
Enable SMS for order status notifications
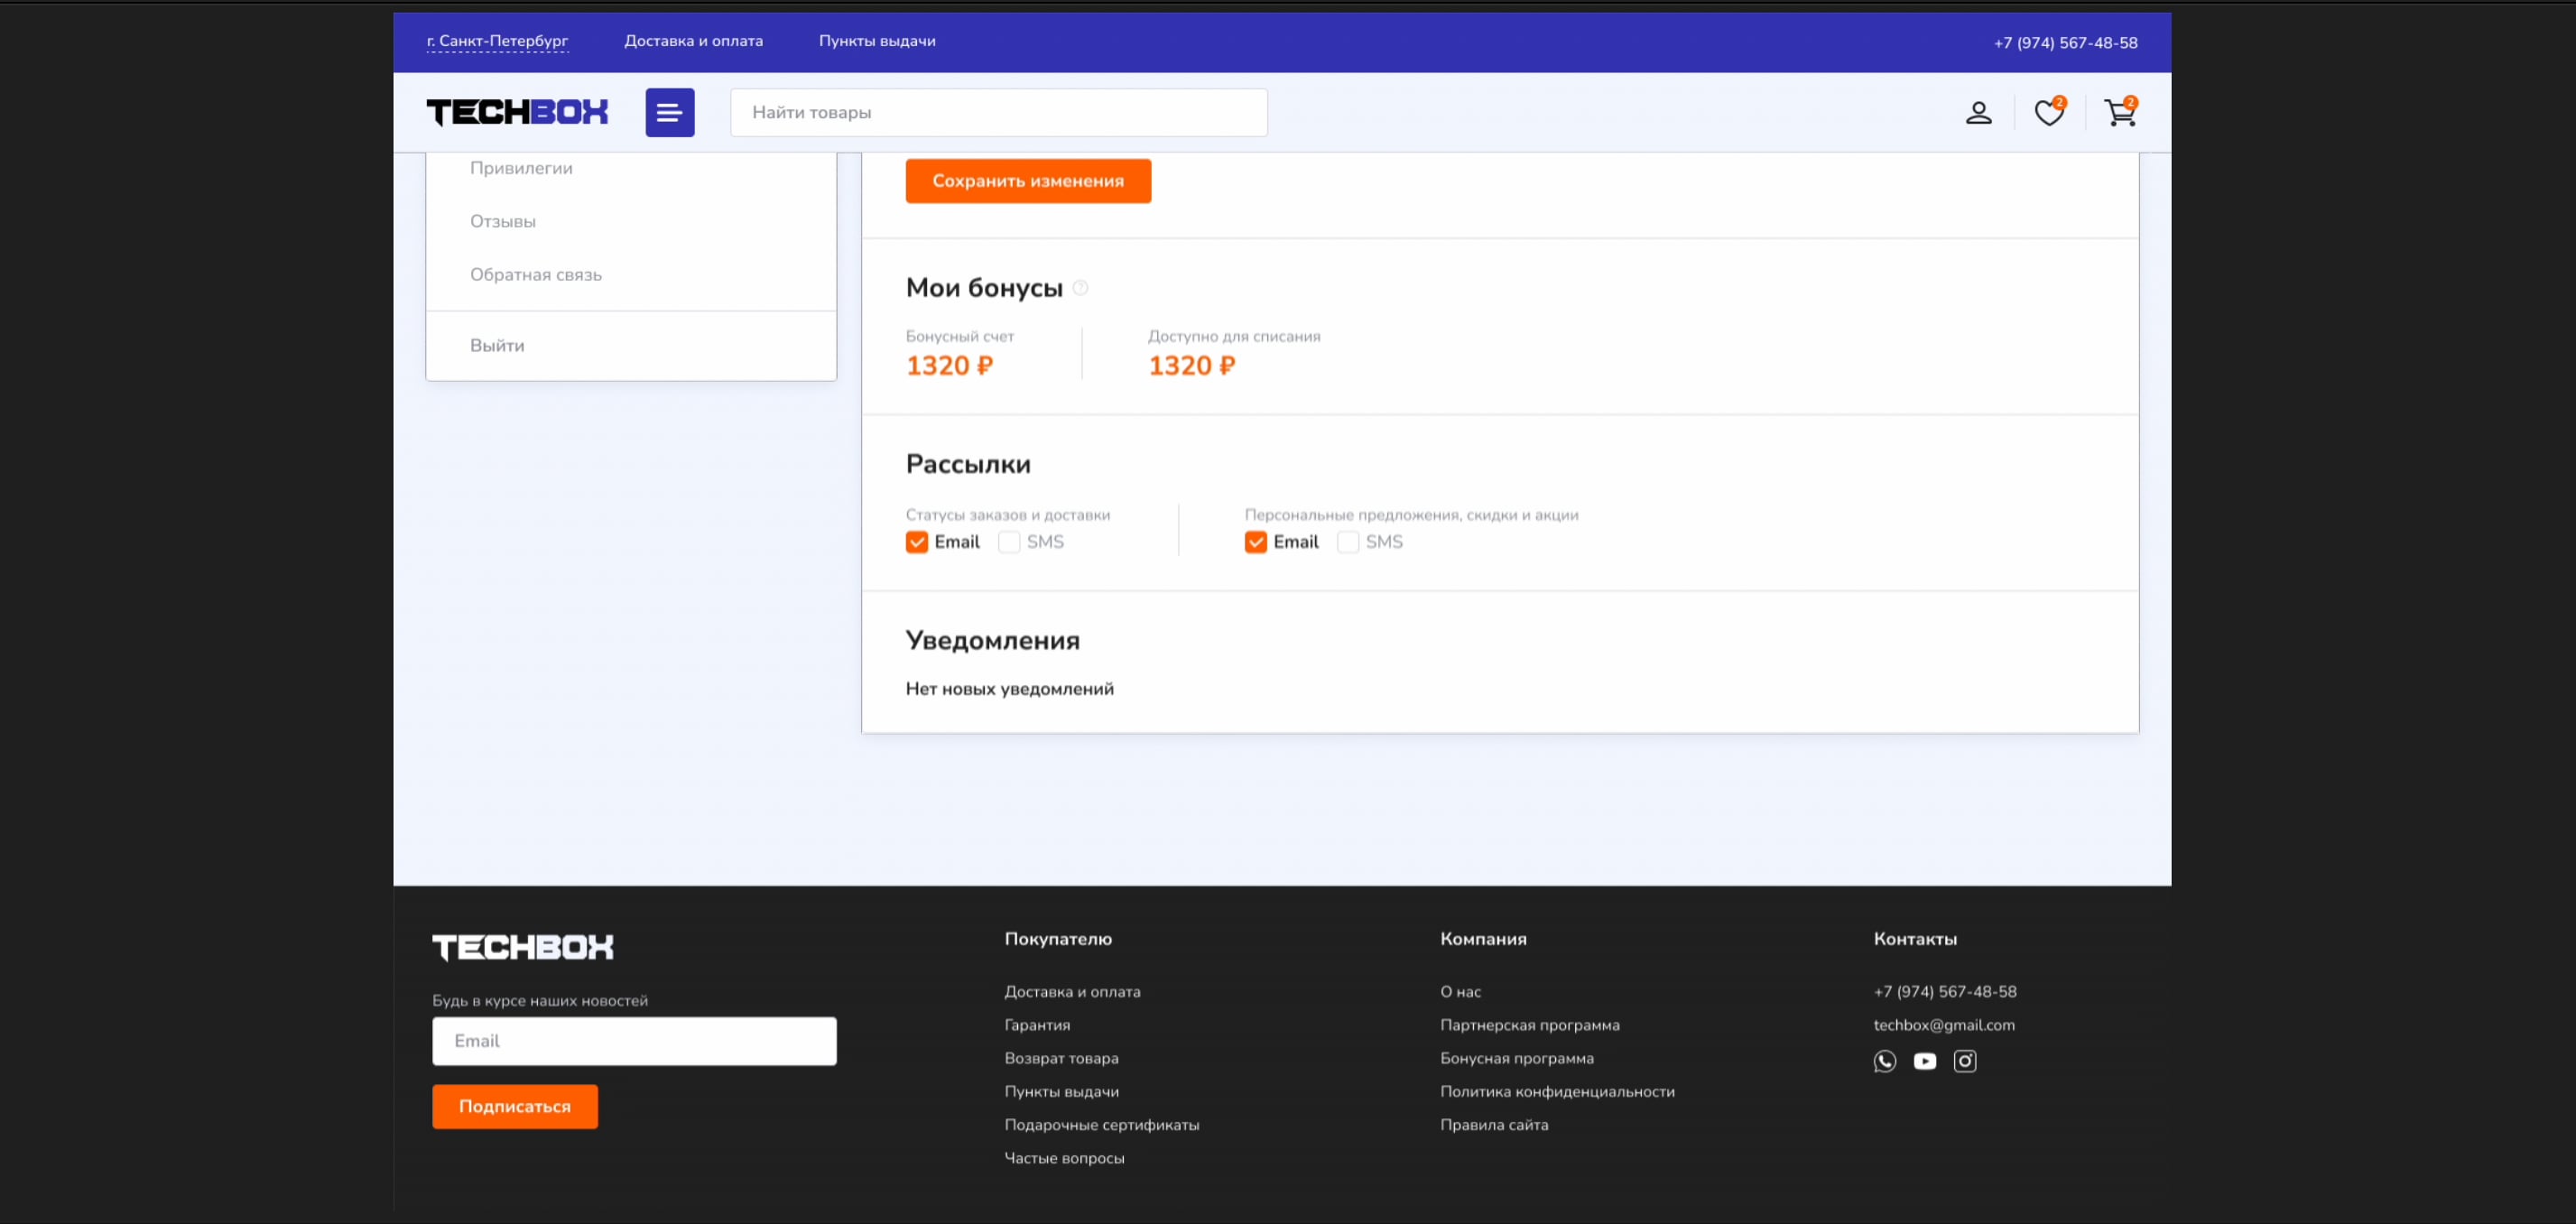pos(1009,541)
